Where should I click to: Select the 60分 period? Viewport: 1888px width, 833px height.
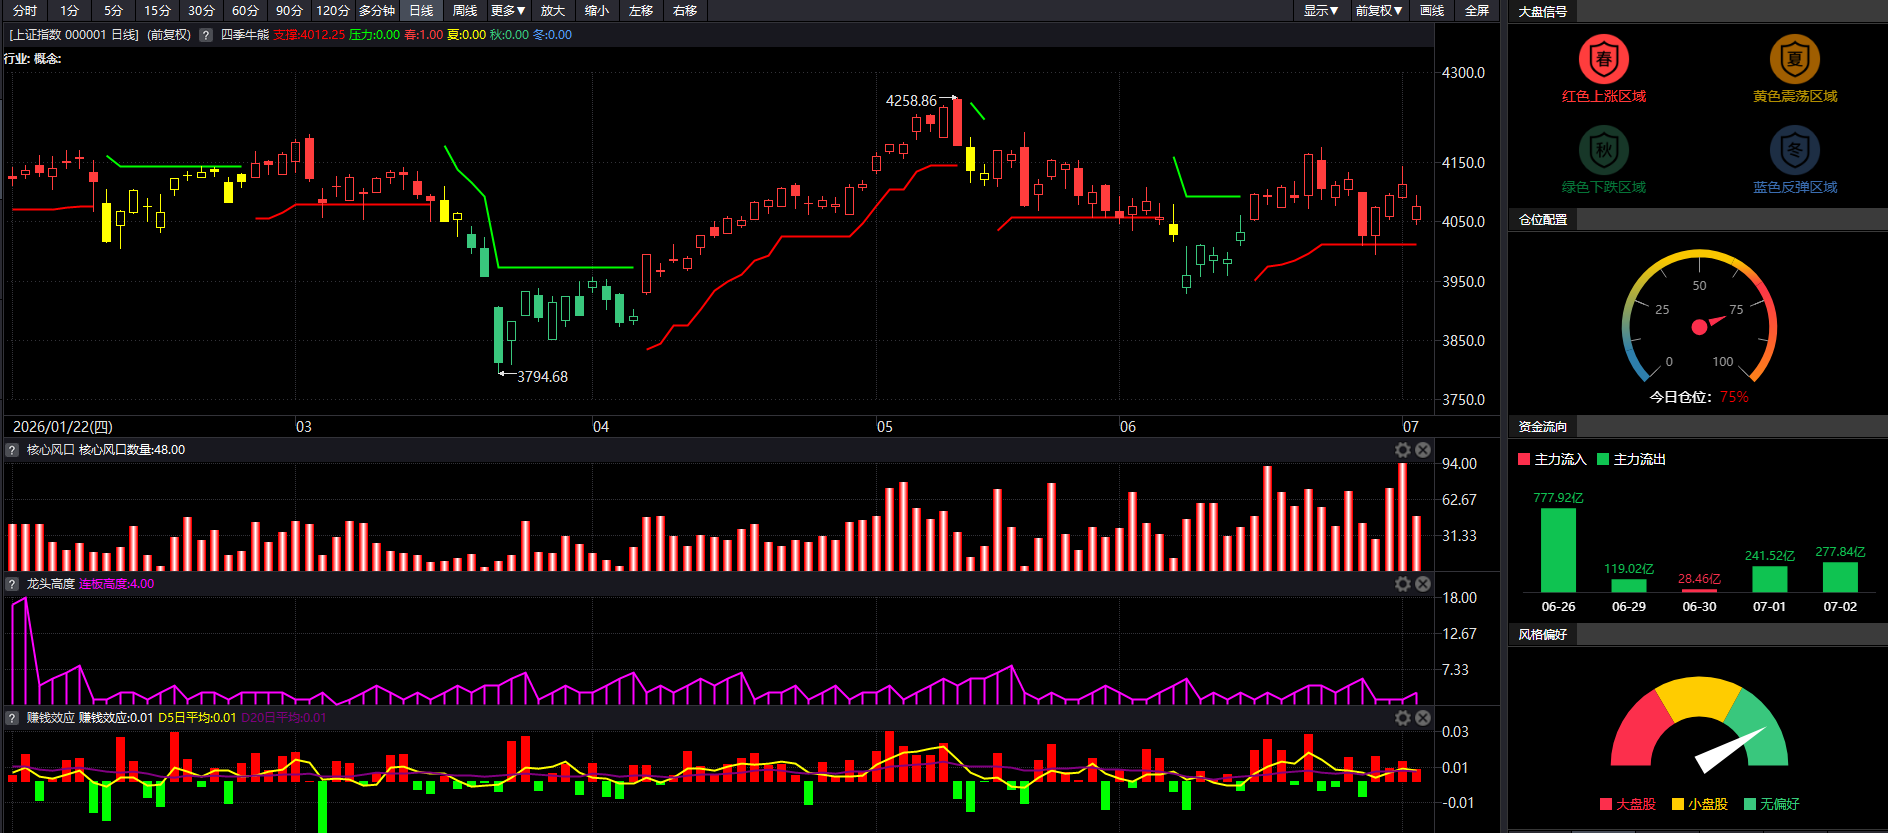click(245, 11)
